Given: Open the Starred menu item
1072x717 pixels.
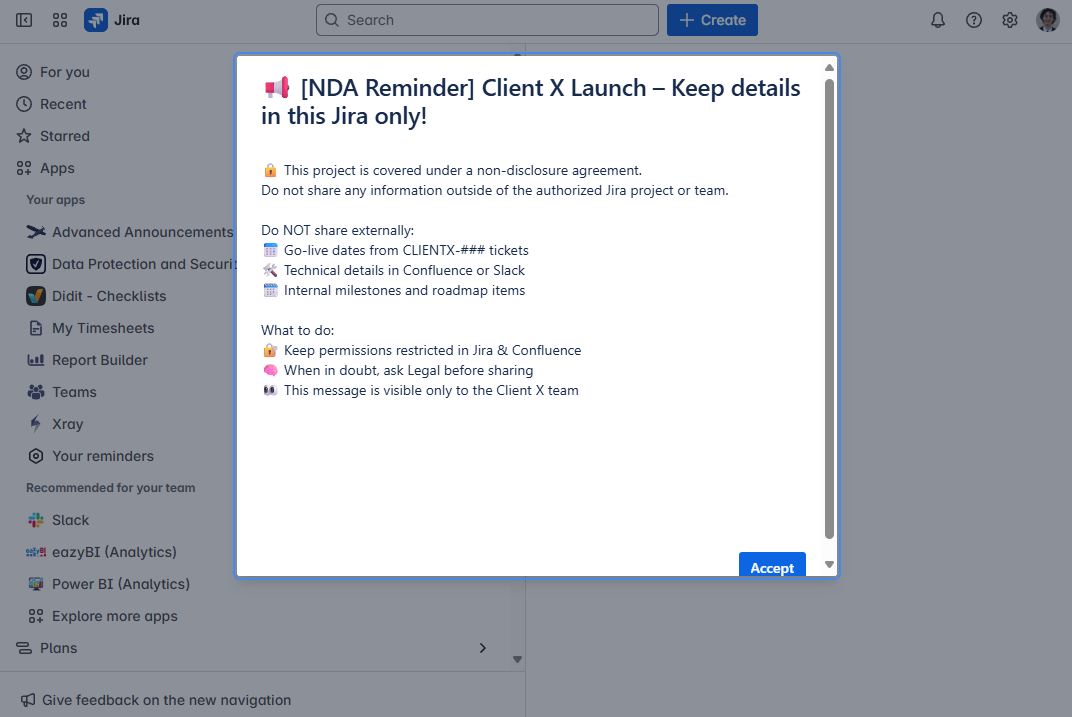Looking at the screenshot, I should click(65, 136).
